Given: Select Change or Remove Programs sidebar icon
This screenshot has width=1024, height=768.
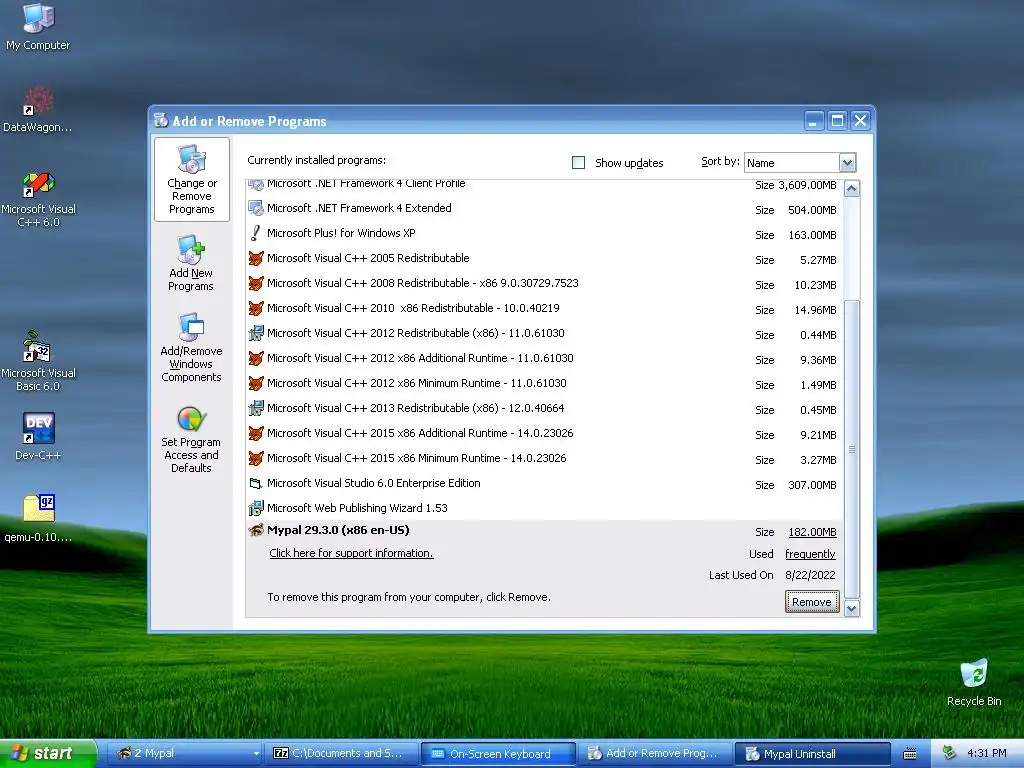Looking at the screenshot, I should point(191,179).
